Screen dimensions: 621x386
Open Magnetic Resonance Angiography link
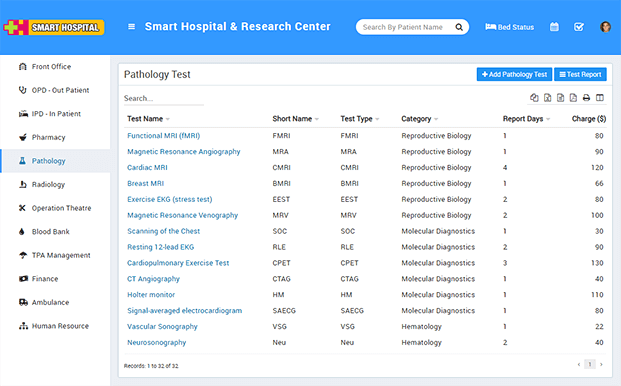point(184,152)
